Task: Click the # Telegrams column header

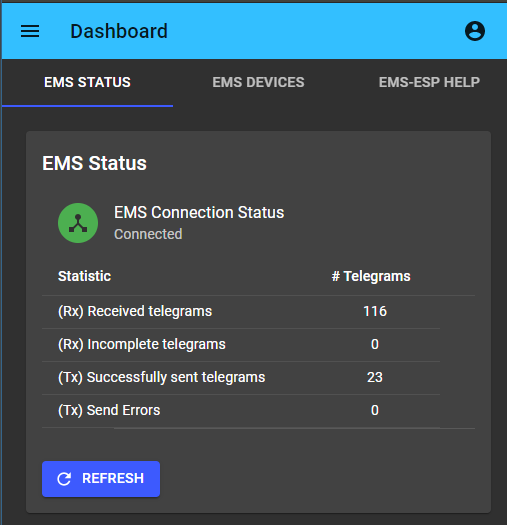Action: coord(371,276)
